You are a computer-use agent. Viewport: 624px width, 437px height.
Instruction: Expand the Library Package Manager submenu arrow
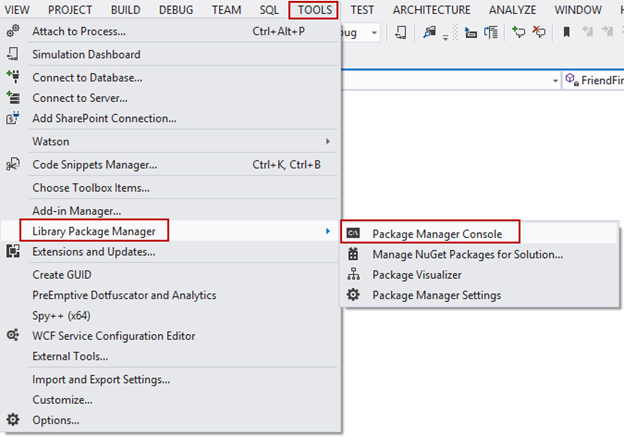pyautogui.click(x=328, y=231)
